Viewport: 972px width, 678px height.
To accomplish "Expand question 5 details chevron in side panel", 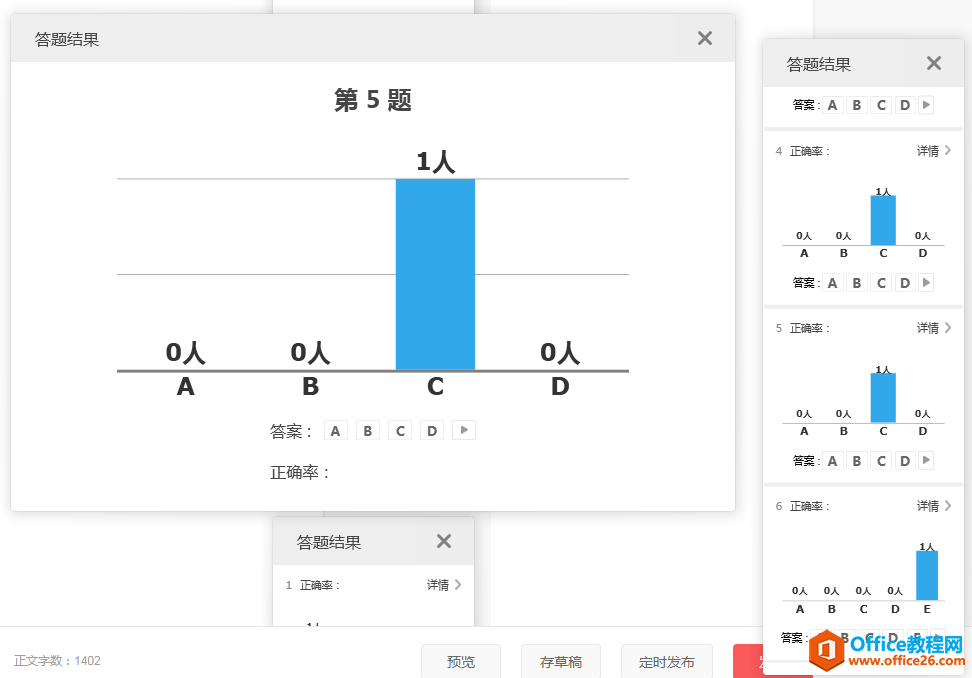I will (948, 328).
